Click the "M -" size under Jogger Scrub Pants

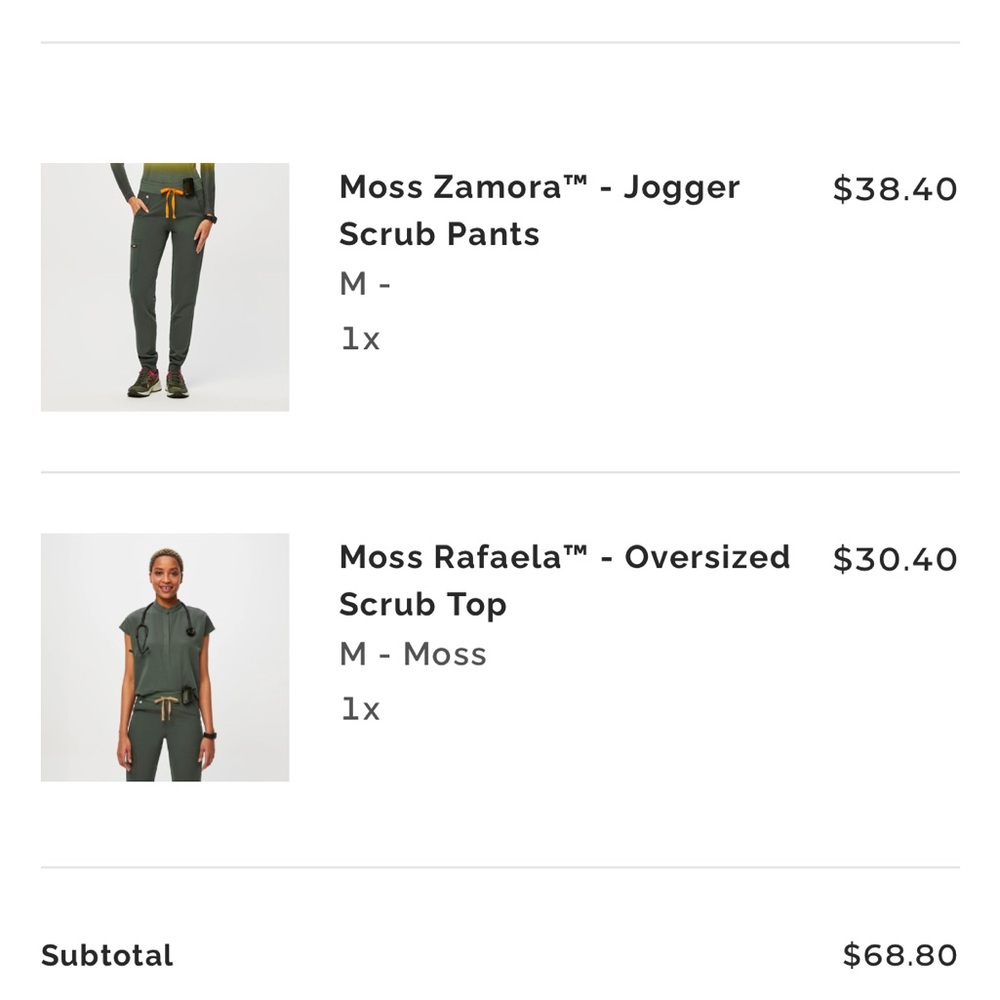pyautogui.click(x=365, y=284)
